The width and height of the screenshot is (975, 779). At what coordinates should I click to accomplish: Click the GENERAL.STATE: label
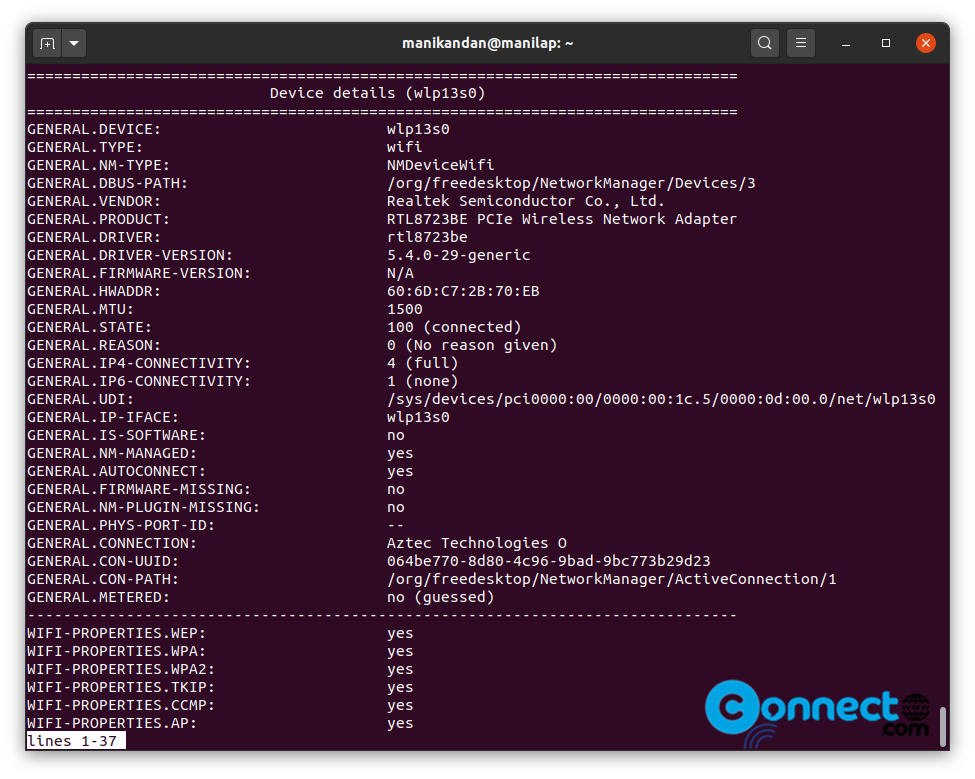tap(90, 327)
